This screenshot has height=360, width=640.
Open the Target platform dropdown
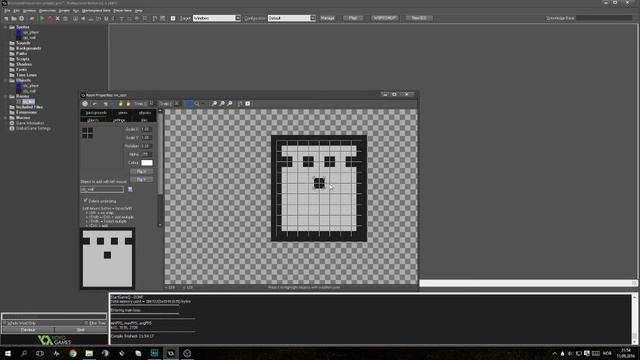(x=238, y=18)
